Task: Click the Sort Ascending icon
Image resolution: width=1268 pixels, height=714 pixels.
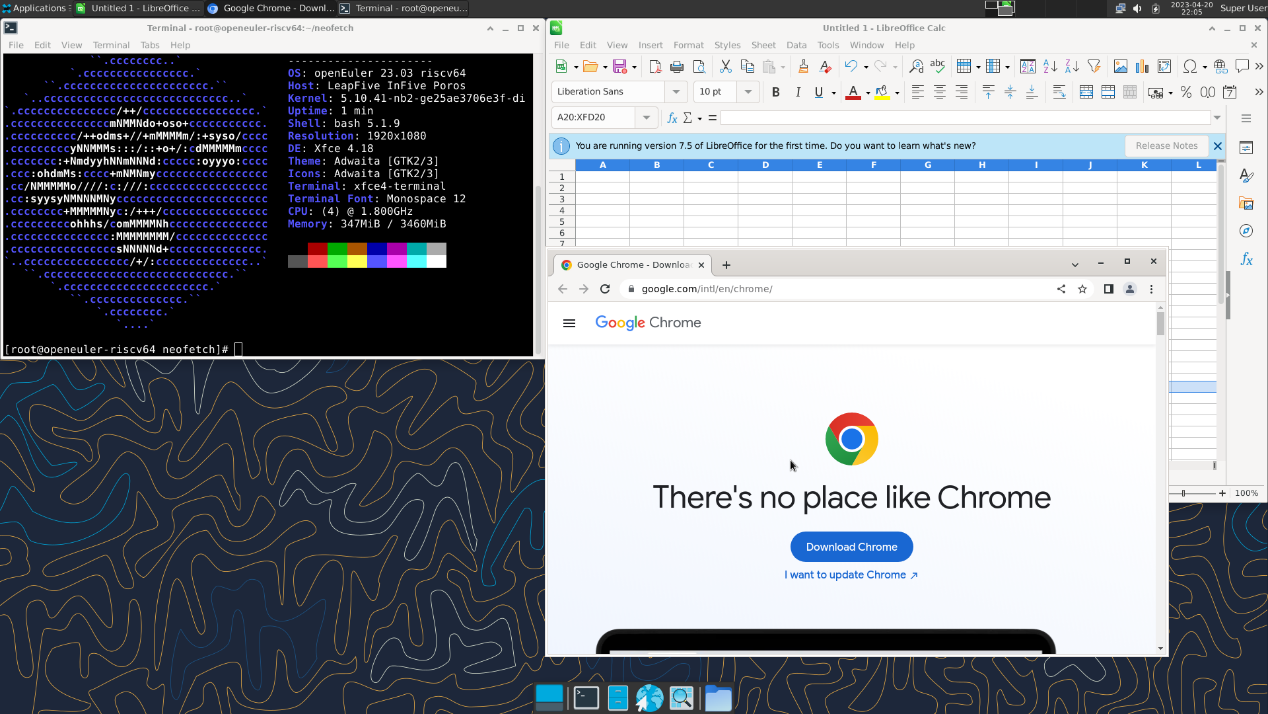Action: (1050, 67)
